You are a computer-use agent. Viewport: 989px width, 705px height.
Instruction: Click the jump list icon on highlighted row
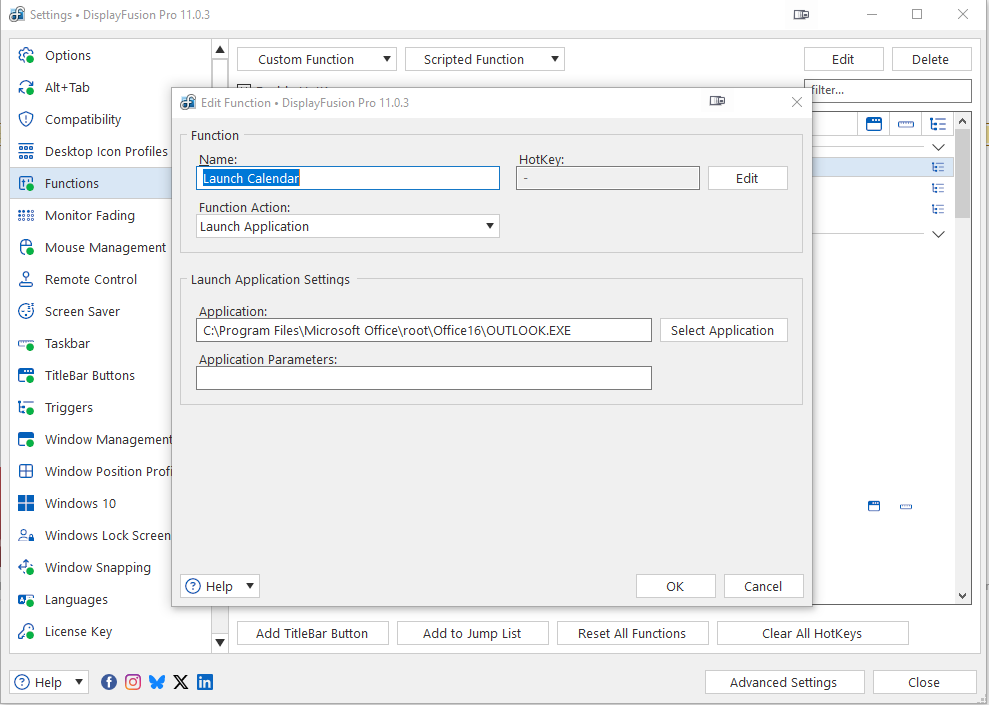[938, 167]
